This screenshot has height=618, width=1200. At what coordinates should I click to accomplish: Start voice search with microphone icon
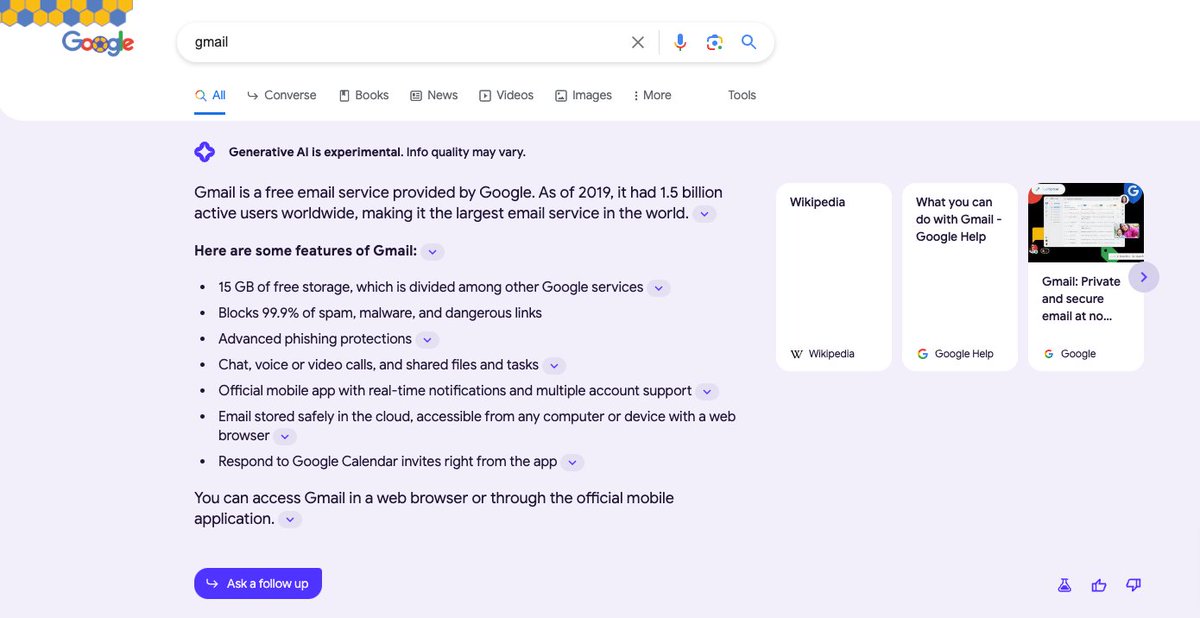coord(680,42)
